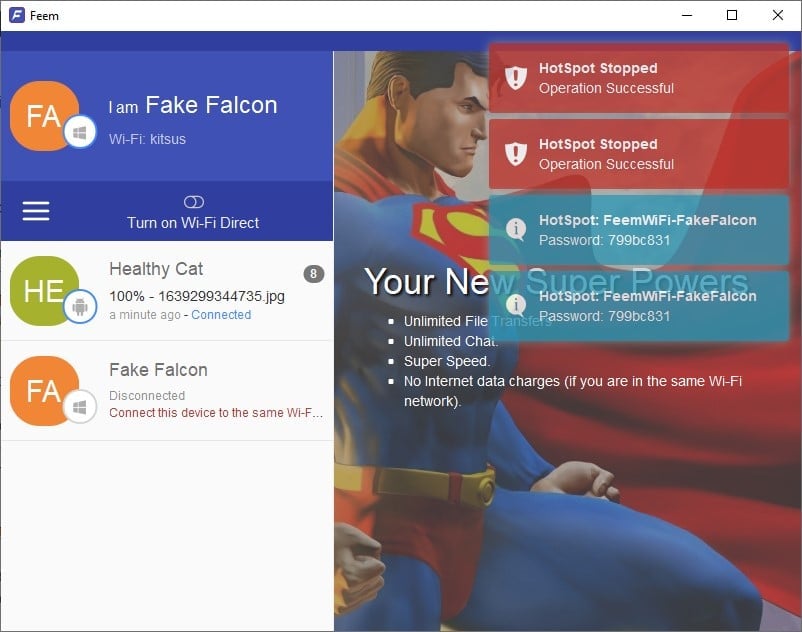Click the unread count badge showing 8

tap(313, 274)
